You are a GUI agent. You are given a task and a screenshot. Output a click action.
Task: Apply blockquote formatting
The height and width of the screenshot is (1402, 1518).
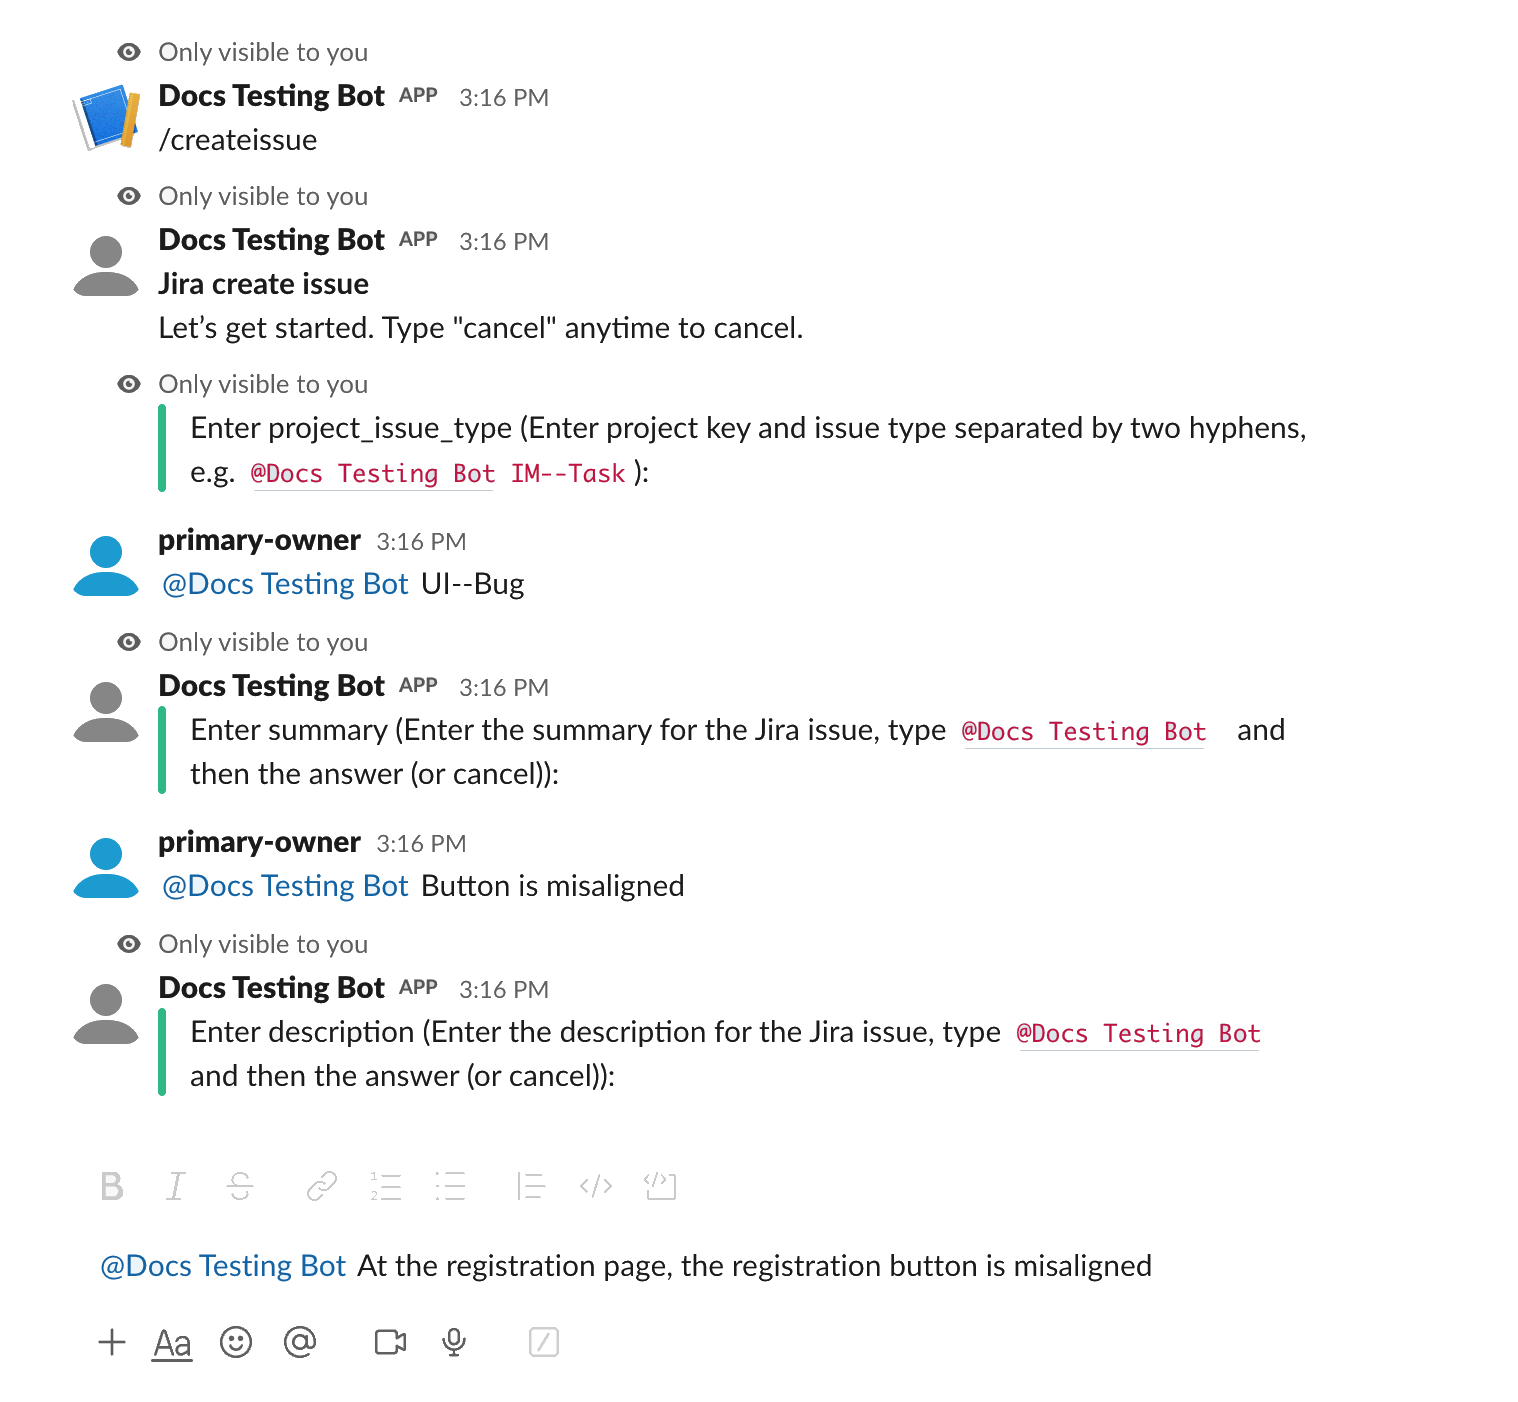pos(530,1186)
